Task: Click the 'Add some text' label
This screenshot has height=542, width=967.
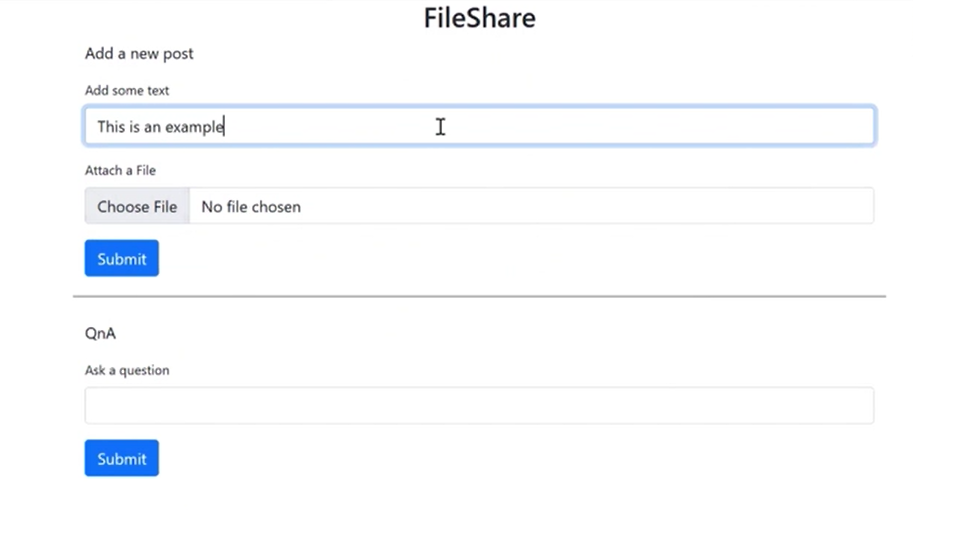Action: (x=127, y=91)
